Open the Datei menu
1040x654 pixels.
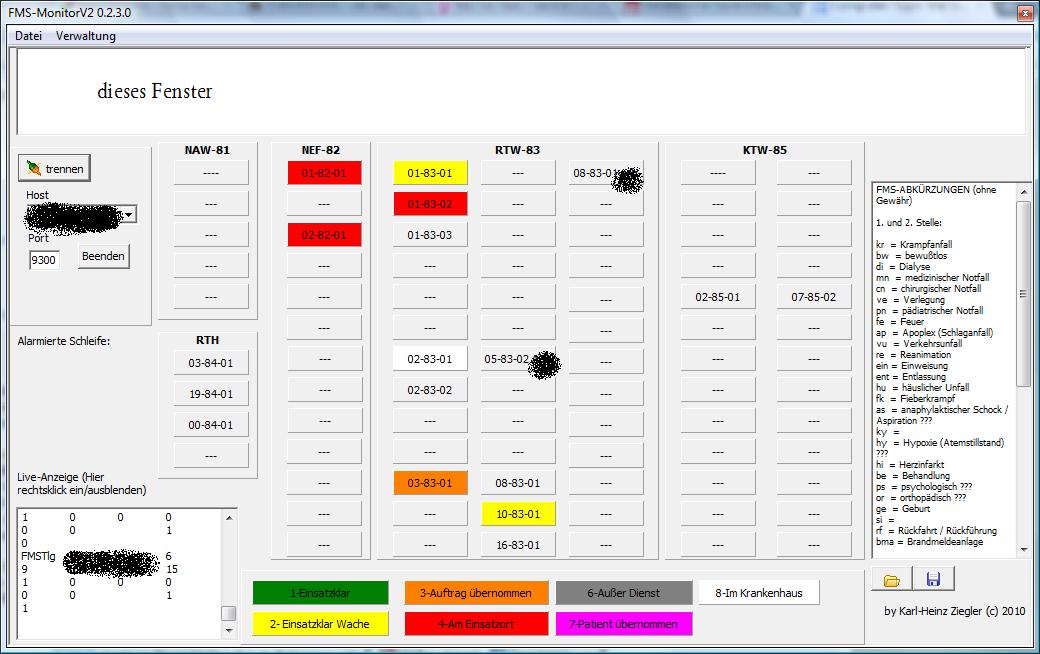[x=29, y=36]
